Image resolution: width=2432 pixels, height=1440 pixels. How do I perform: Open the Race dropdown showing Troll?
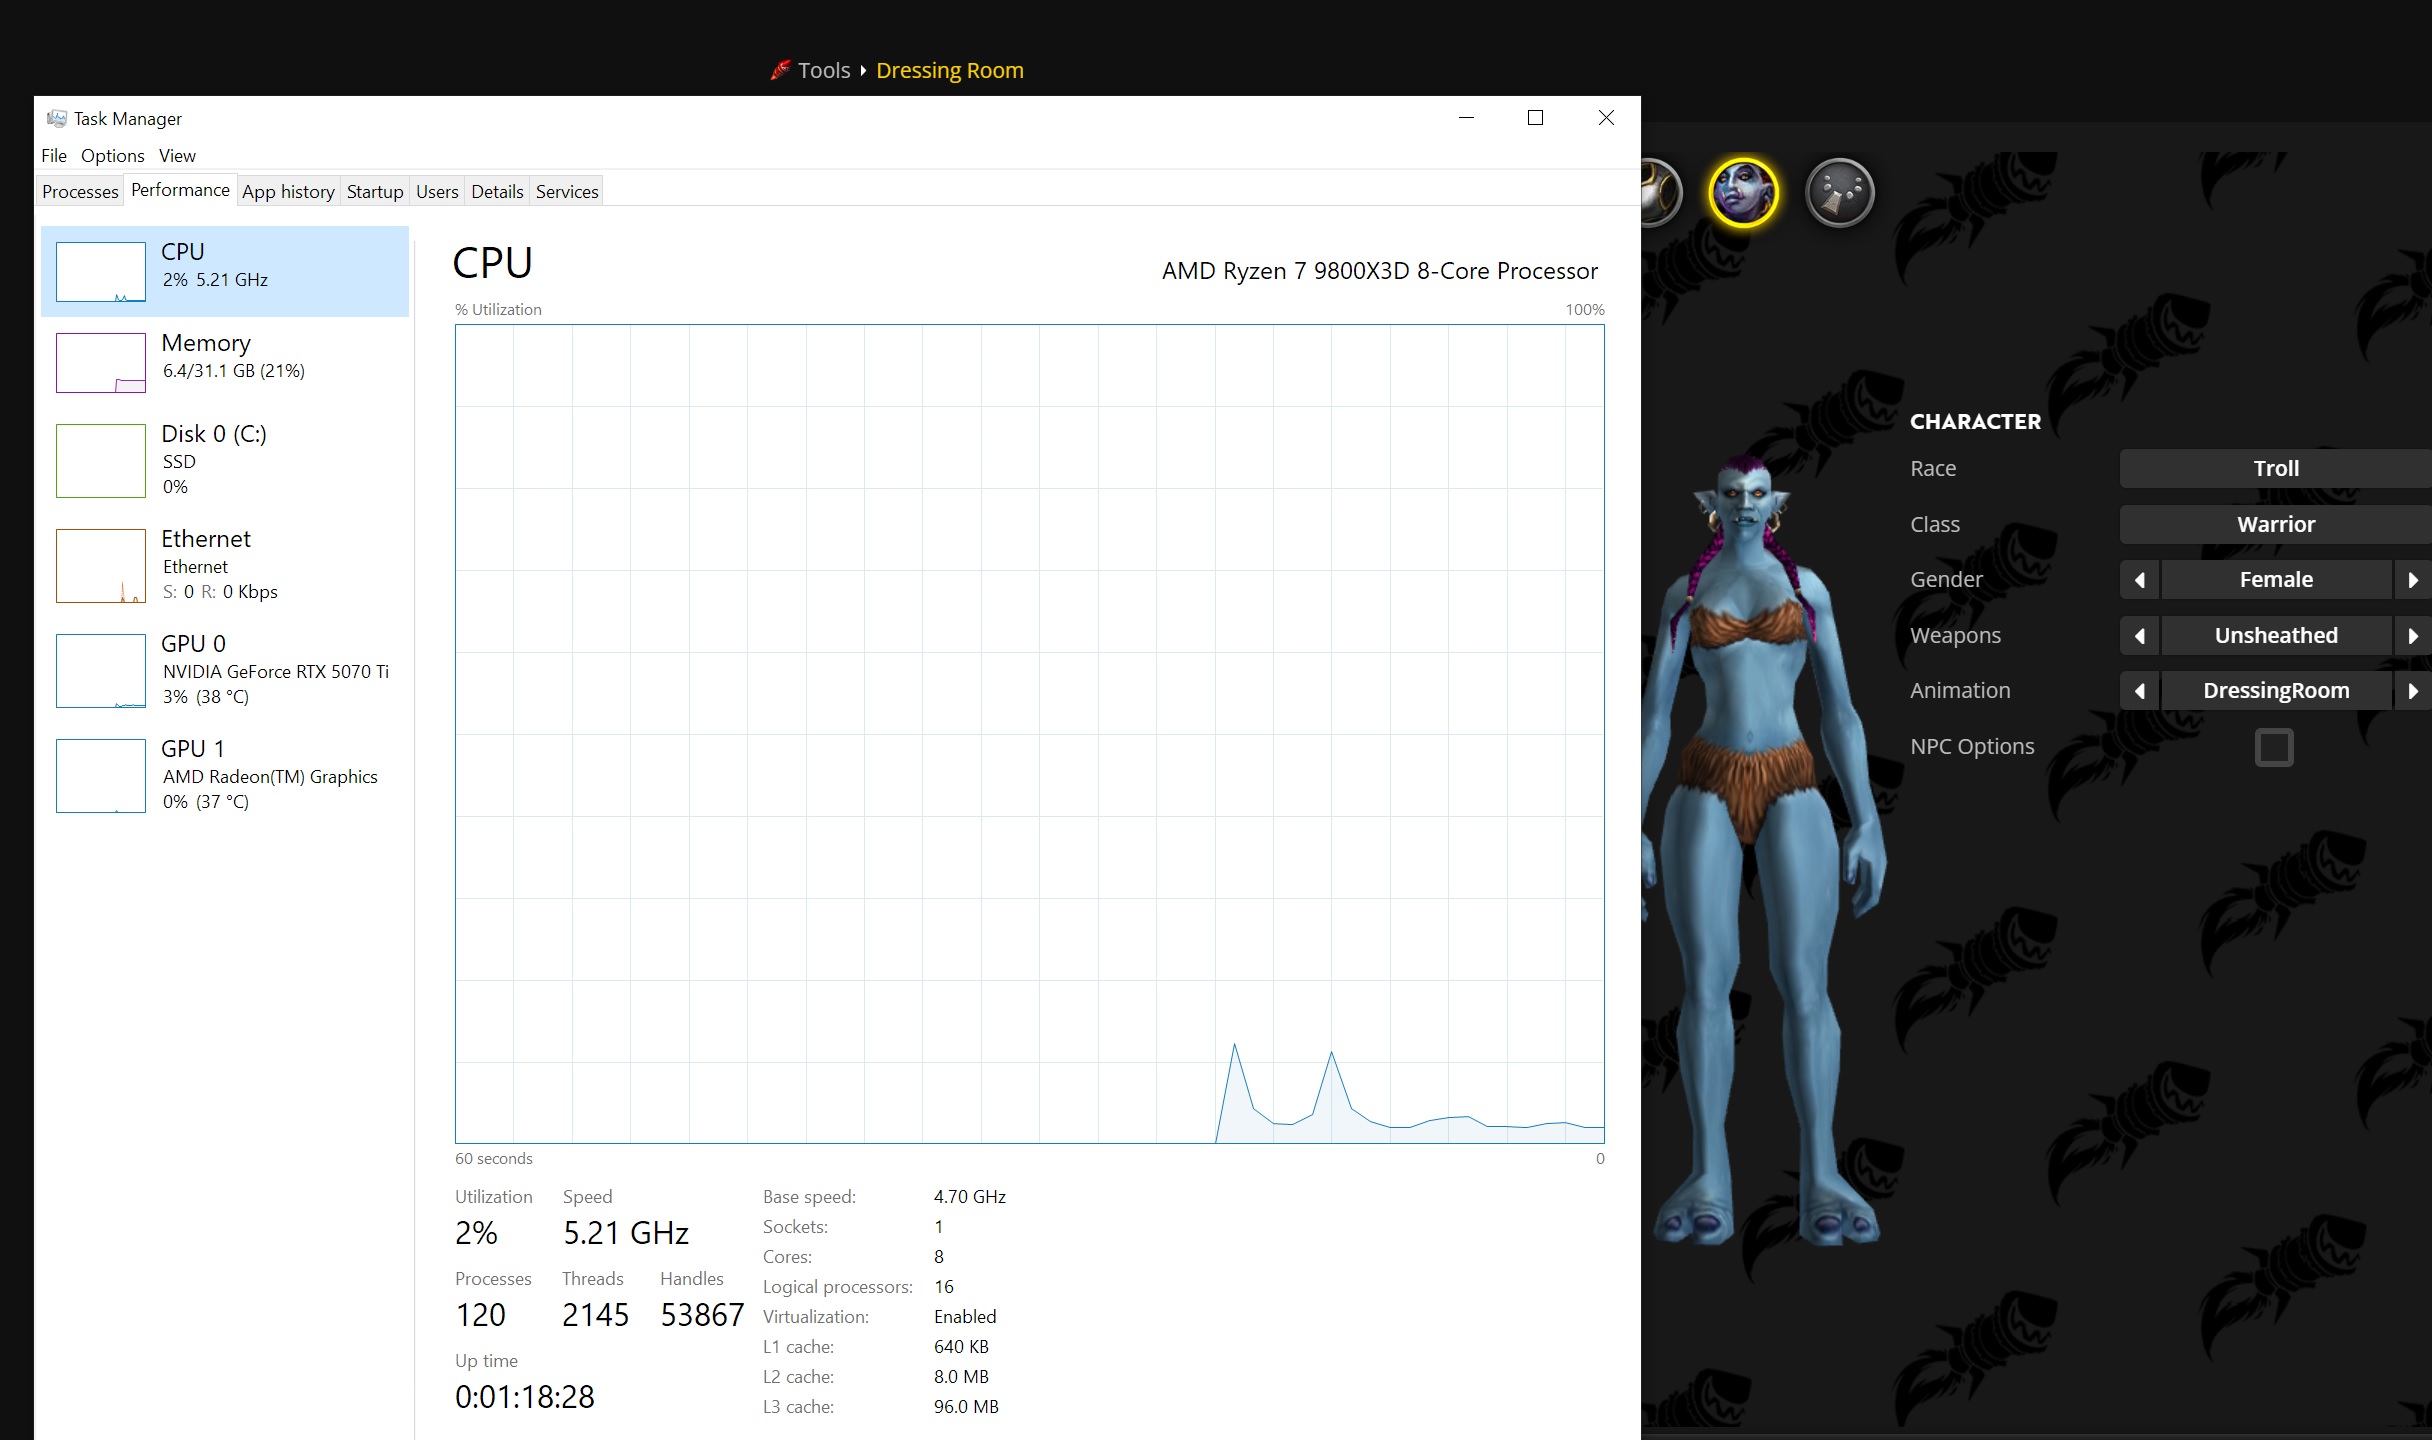coord(2276,468)
